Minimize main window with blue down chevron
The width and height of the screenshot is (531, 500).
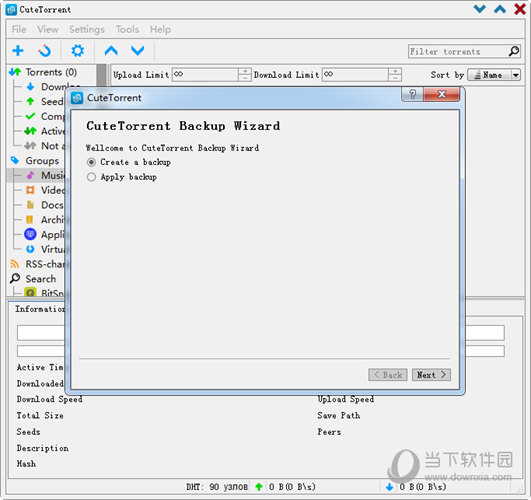point(480,9)
